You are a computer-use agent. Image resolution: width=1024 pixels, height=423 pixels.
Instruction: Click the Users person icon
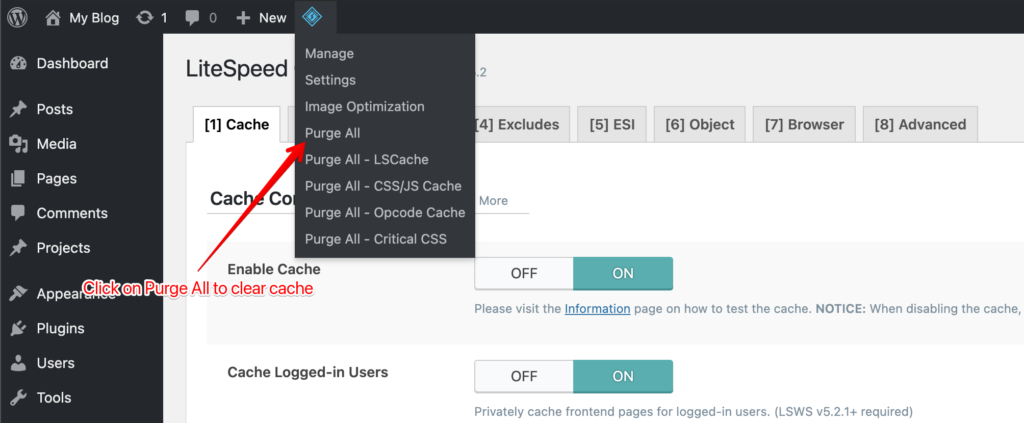point(18,363)
